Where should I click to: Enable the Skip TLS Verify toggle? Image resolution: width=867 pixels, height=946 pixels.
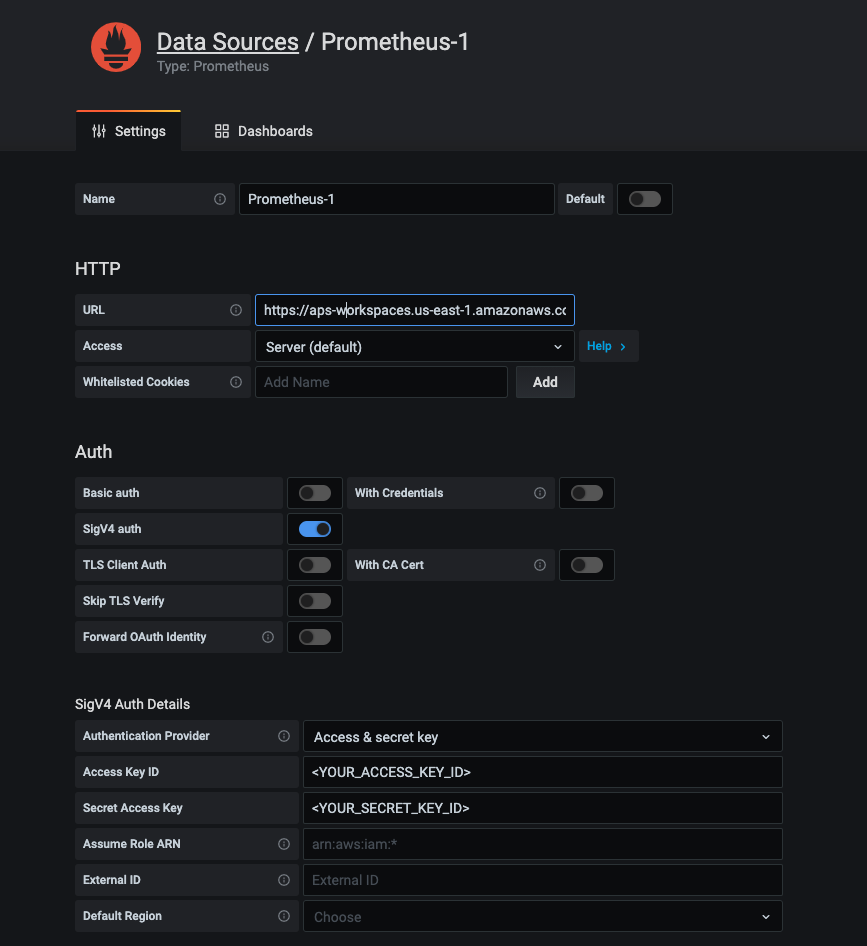(314, 601)
